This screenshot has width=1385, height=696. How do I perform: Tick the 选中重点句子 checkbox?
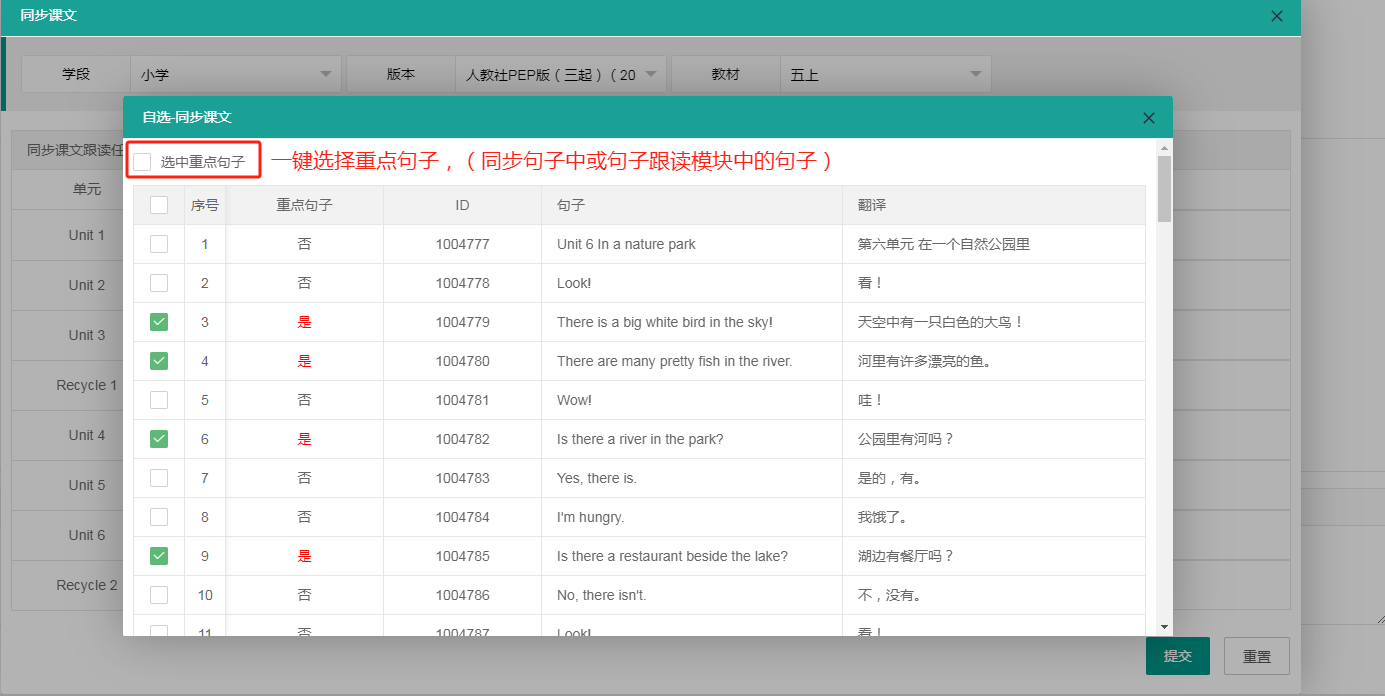coord(142,162)
